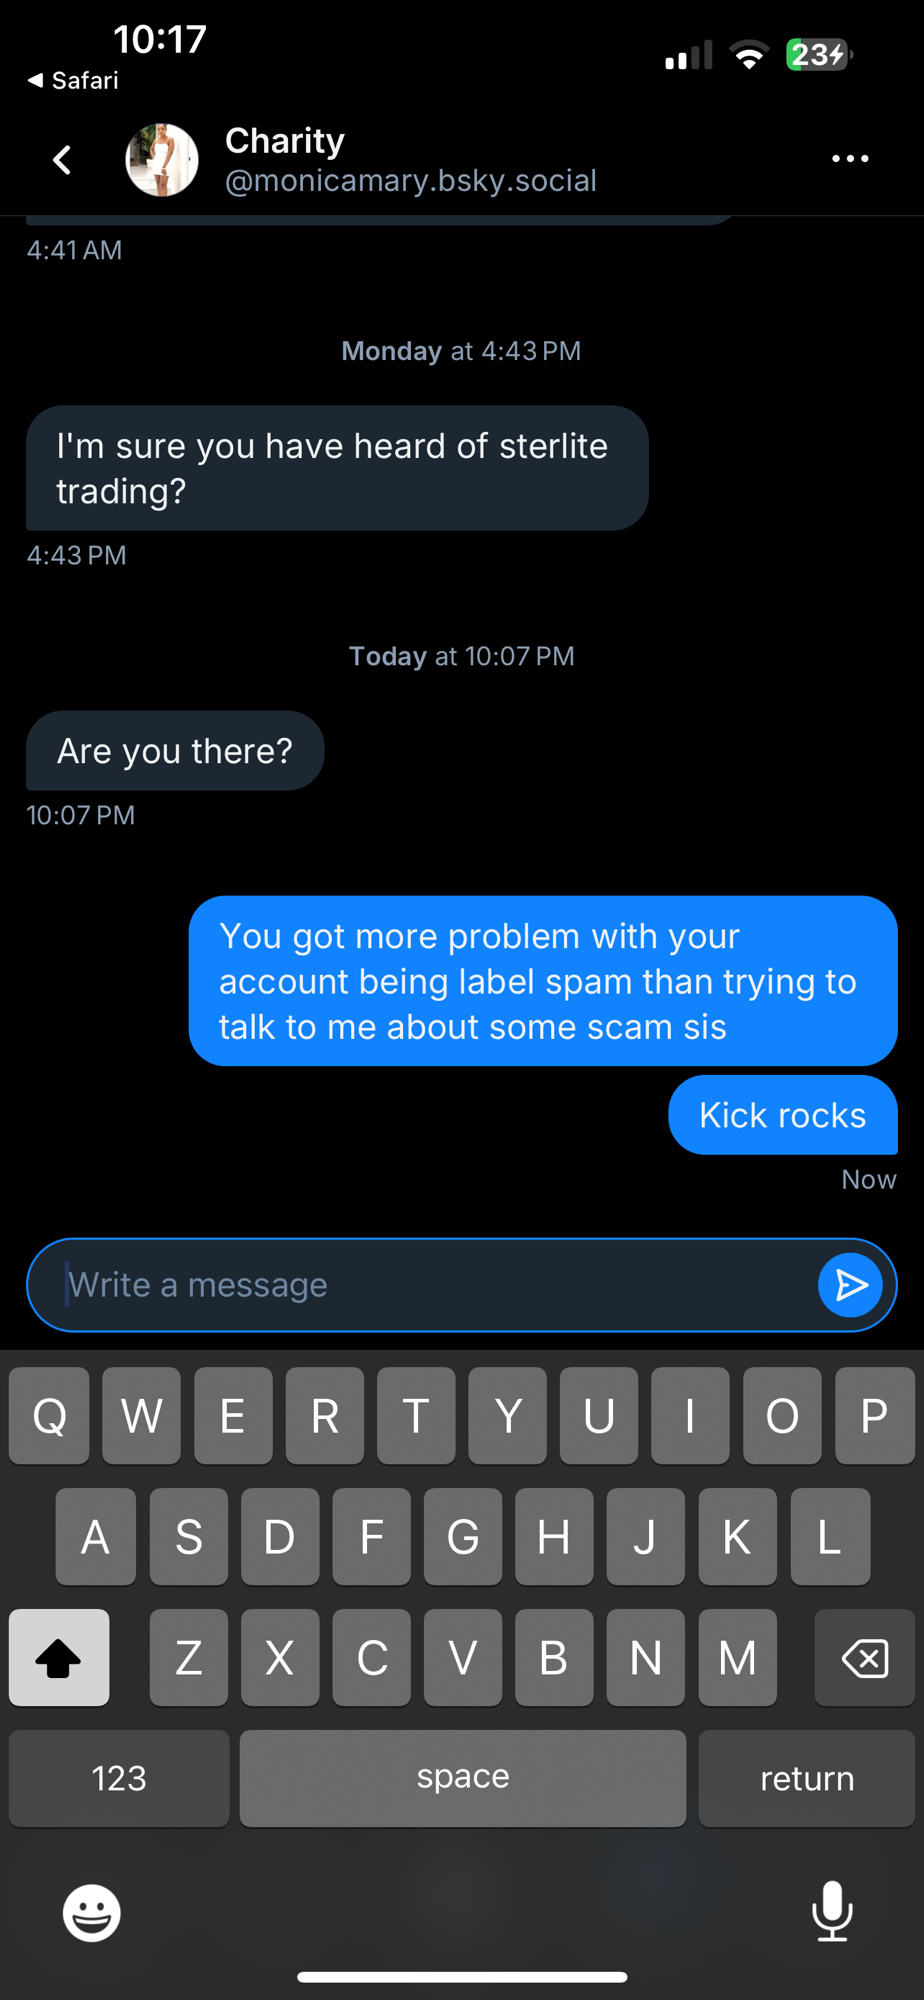Tap the sterlite trading message bubble
This screenshot has width=924, height=2000.
pyautogui.click(x=337, y=468)
